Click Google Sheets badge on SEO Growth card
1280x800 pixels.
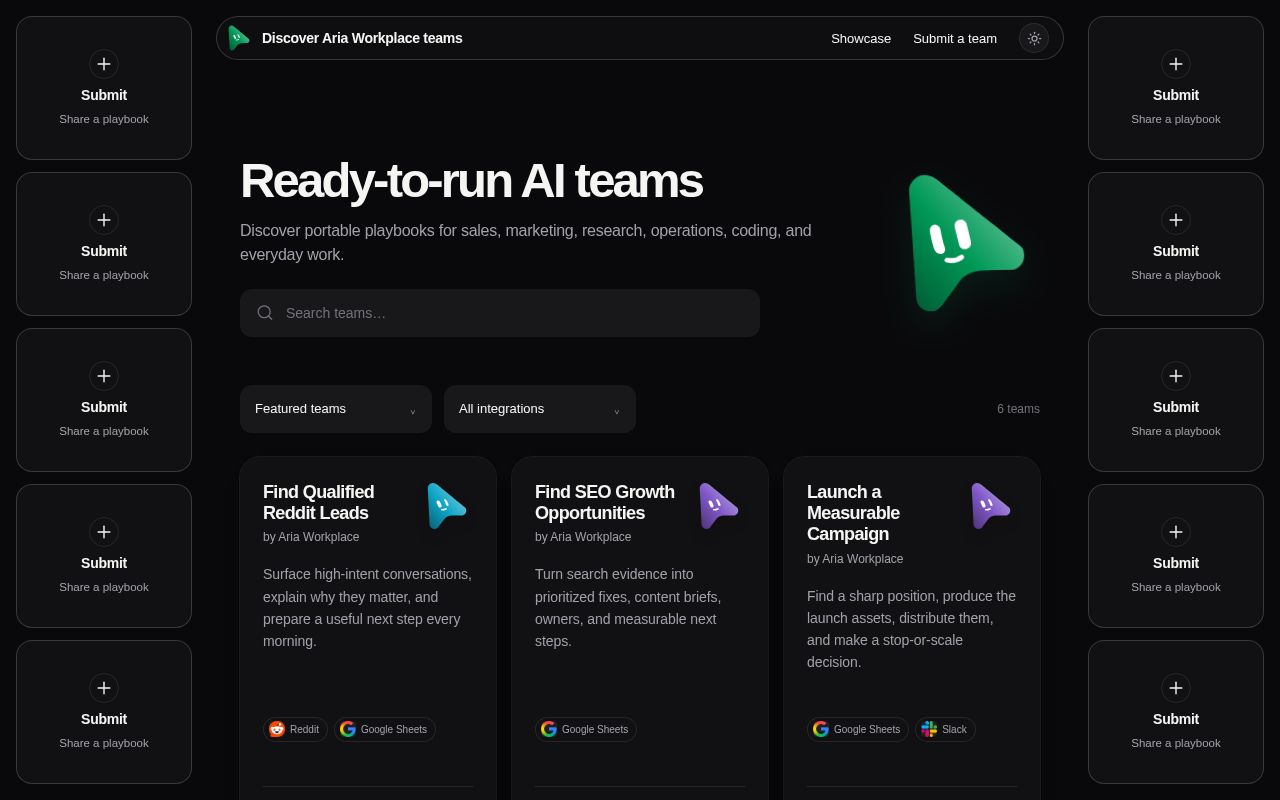point(586,729)
